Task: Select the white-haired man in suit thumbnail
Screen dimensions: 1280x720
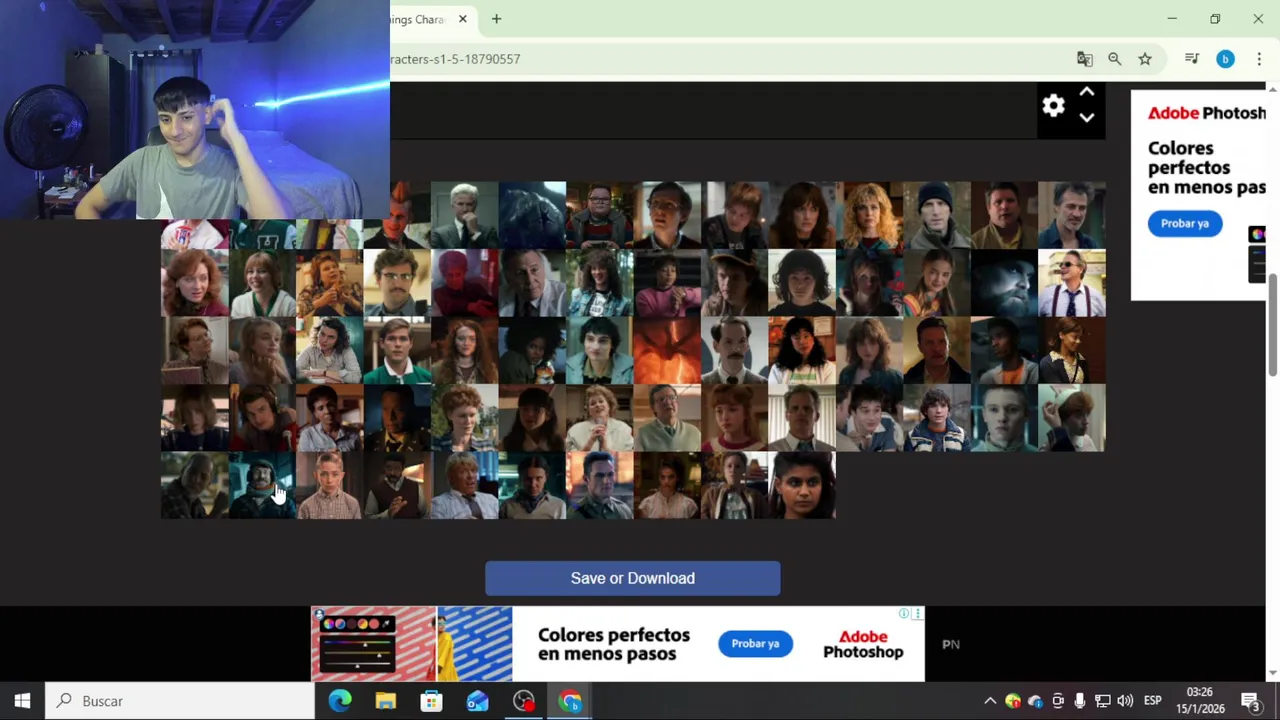Action: (464, 214)
